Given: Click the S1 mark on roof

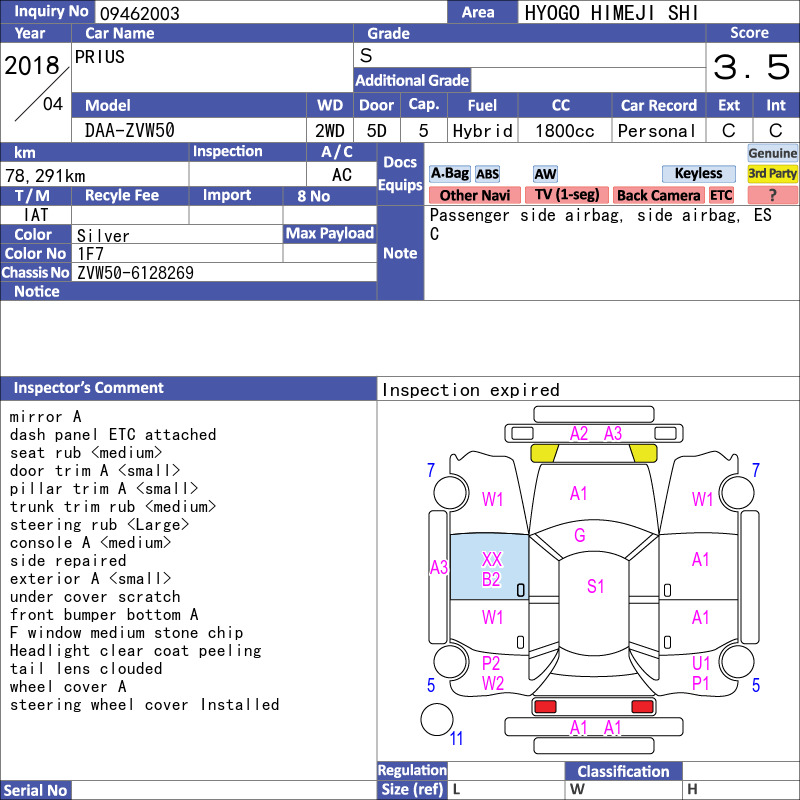Looking at the screenshot, I should click(595, 586).
